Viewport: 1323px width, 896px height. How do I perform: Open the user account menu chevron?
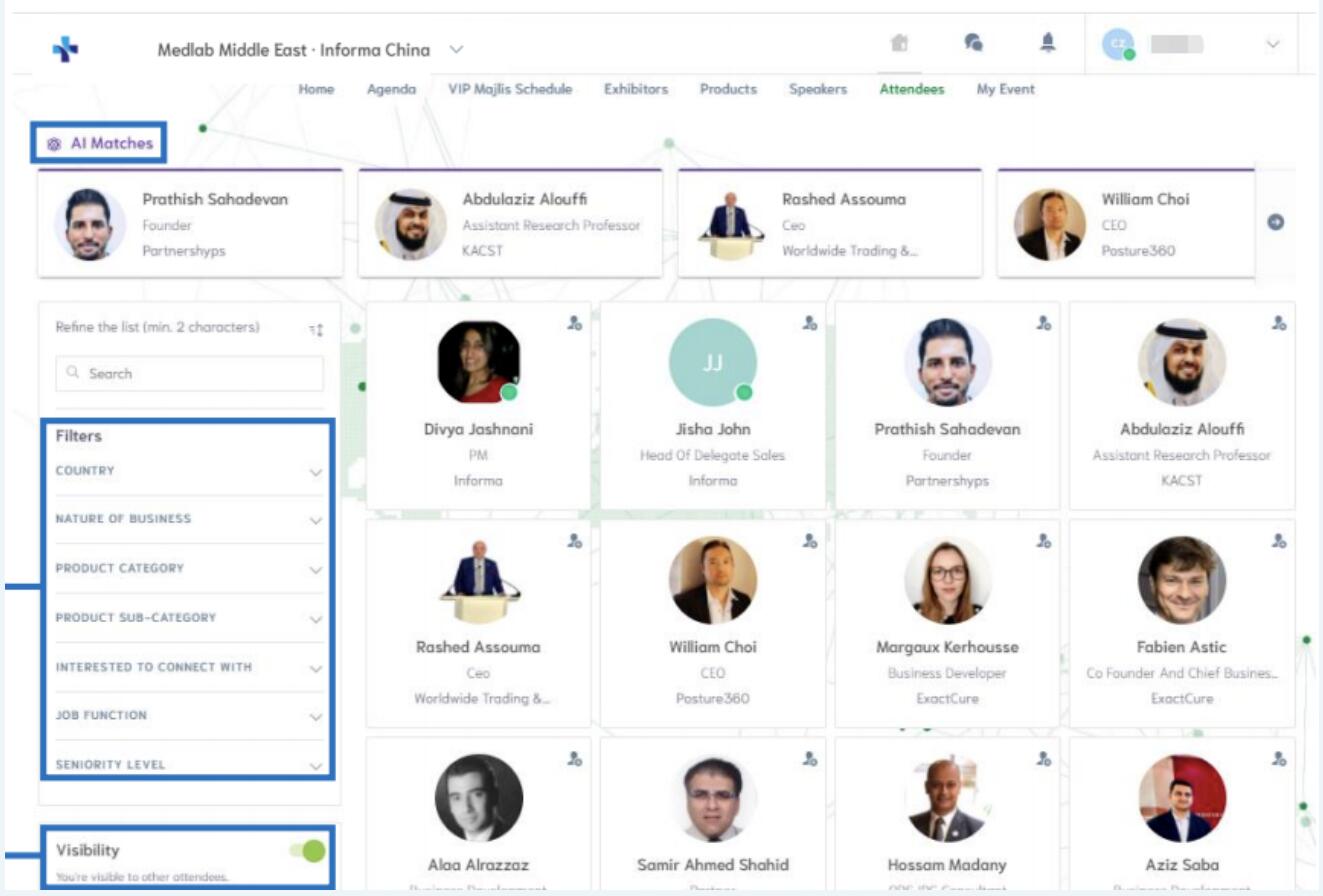[1273, 44]
